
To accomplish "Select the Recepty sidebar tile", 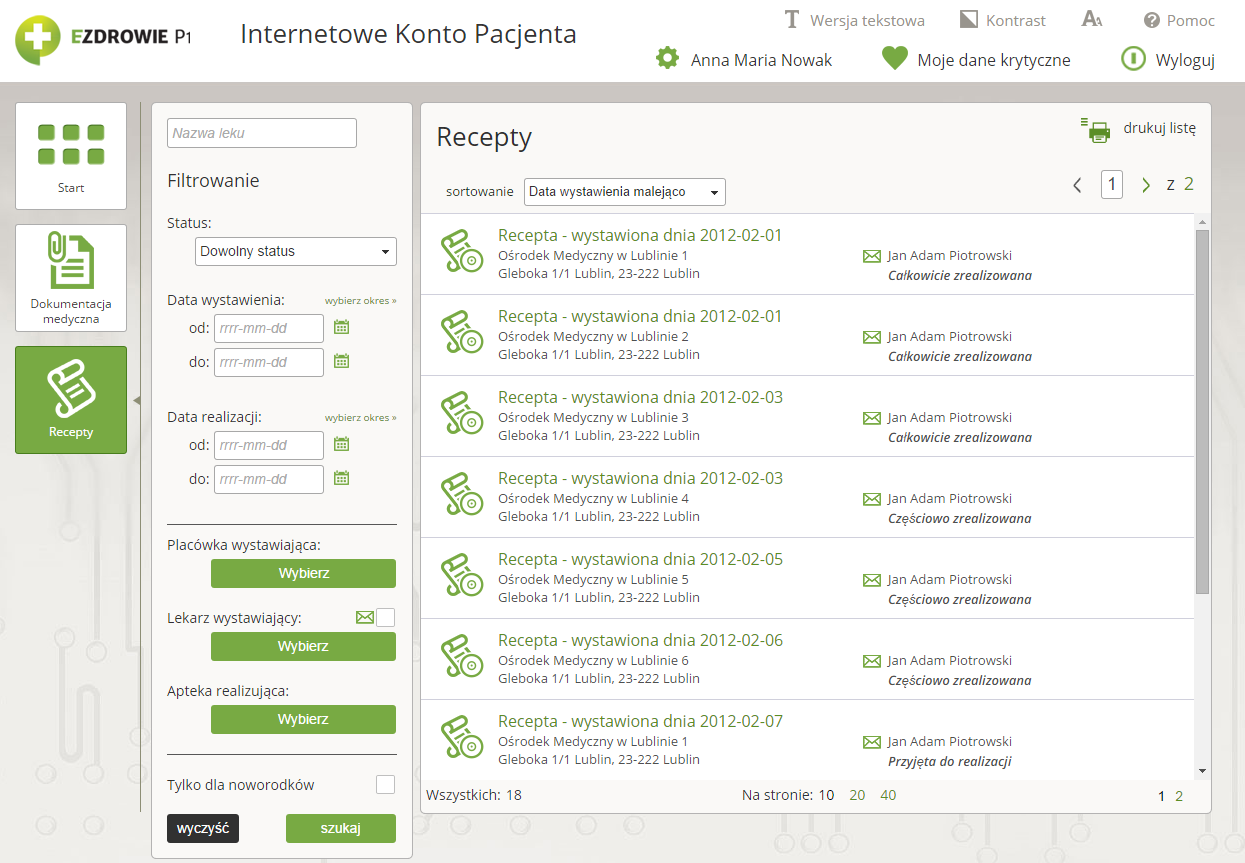I will (x=71, y=400).
